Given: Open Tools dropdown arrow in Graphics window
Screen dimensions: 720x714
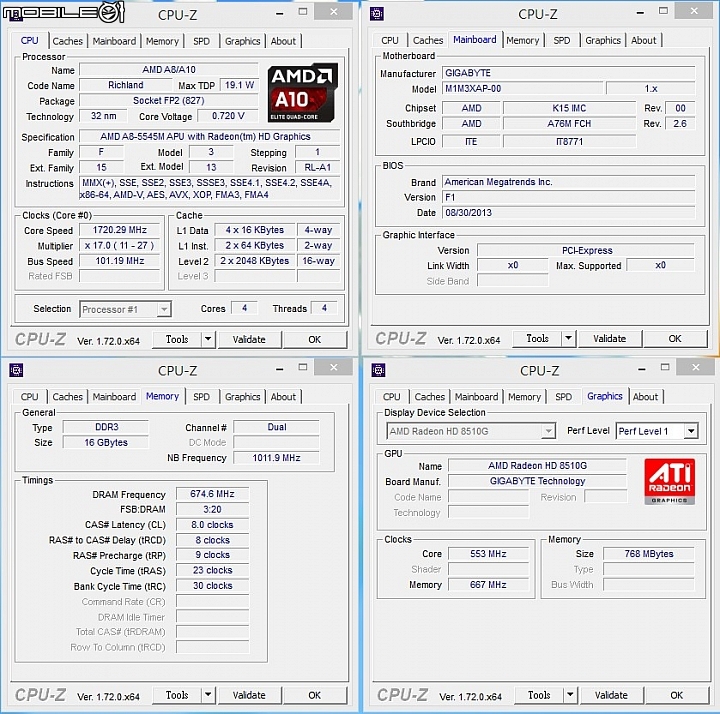Looking at the screenshot, I should pyautogui.click(x=570, y=695).
